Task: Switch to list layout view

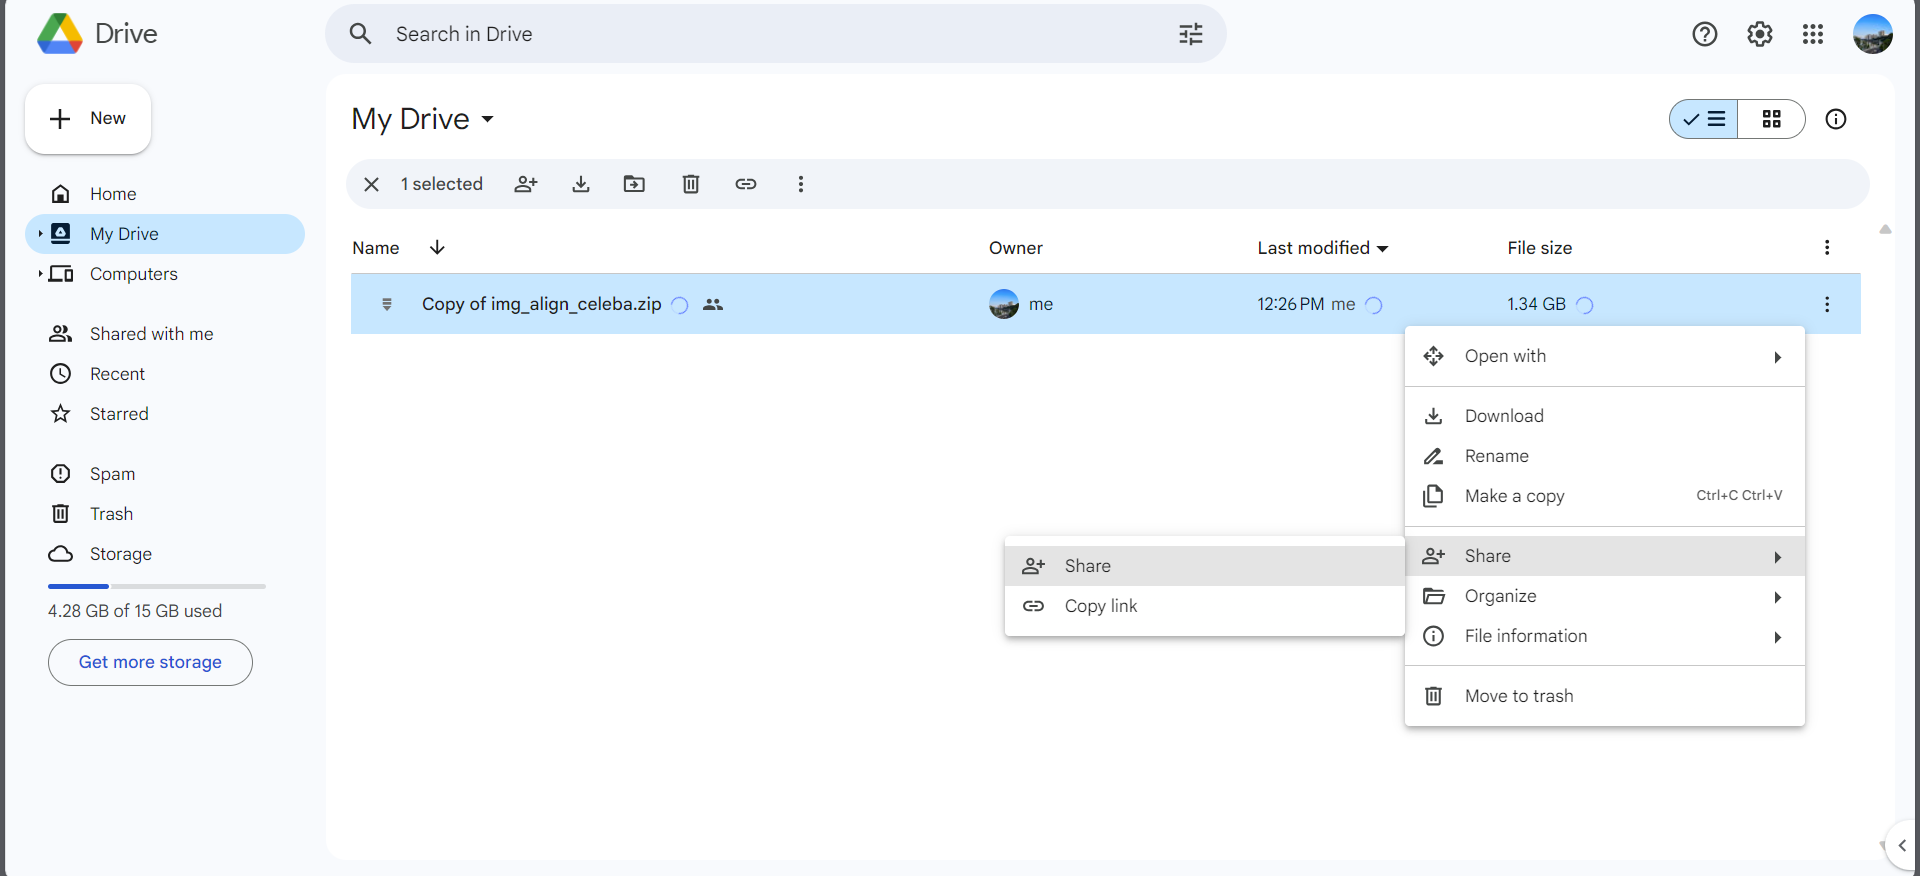Action: (1704, 119)
